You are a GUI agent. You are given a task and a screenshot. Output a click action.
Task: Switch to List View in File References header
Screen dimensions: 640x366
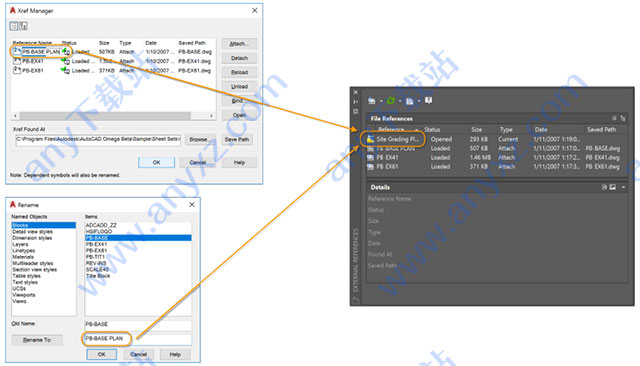click(x=614, y=118)
